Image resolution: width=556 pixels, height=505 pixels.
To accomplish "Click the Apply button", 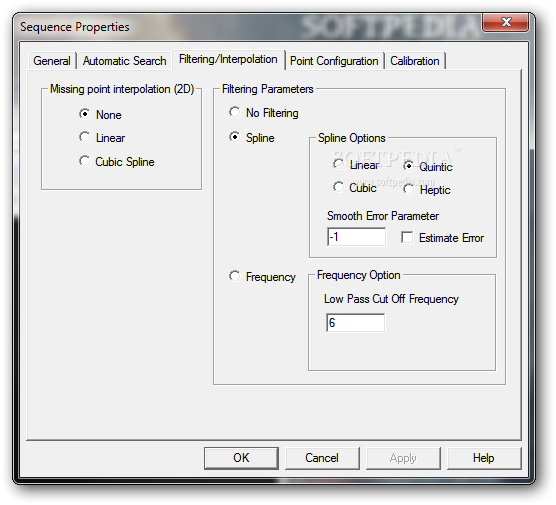I will pos(403,458).
